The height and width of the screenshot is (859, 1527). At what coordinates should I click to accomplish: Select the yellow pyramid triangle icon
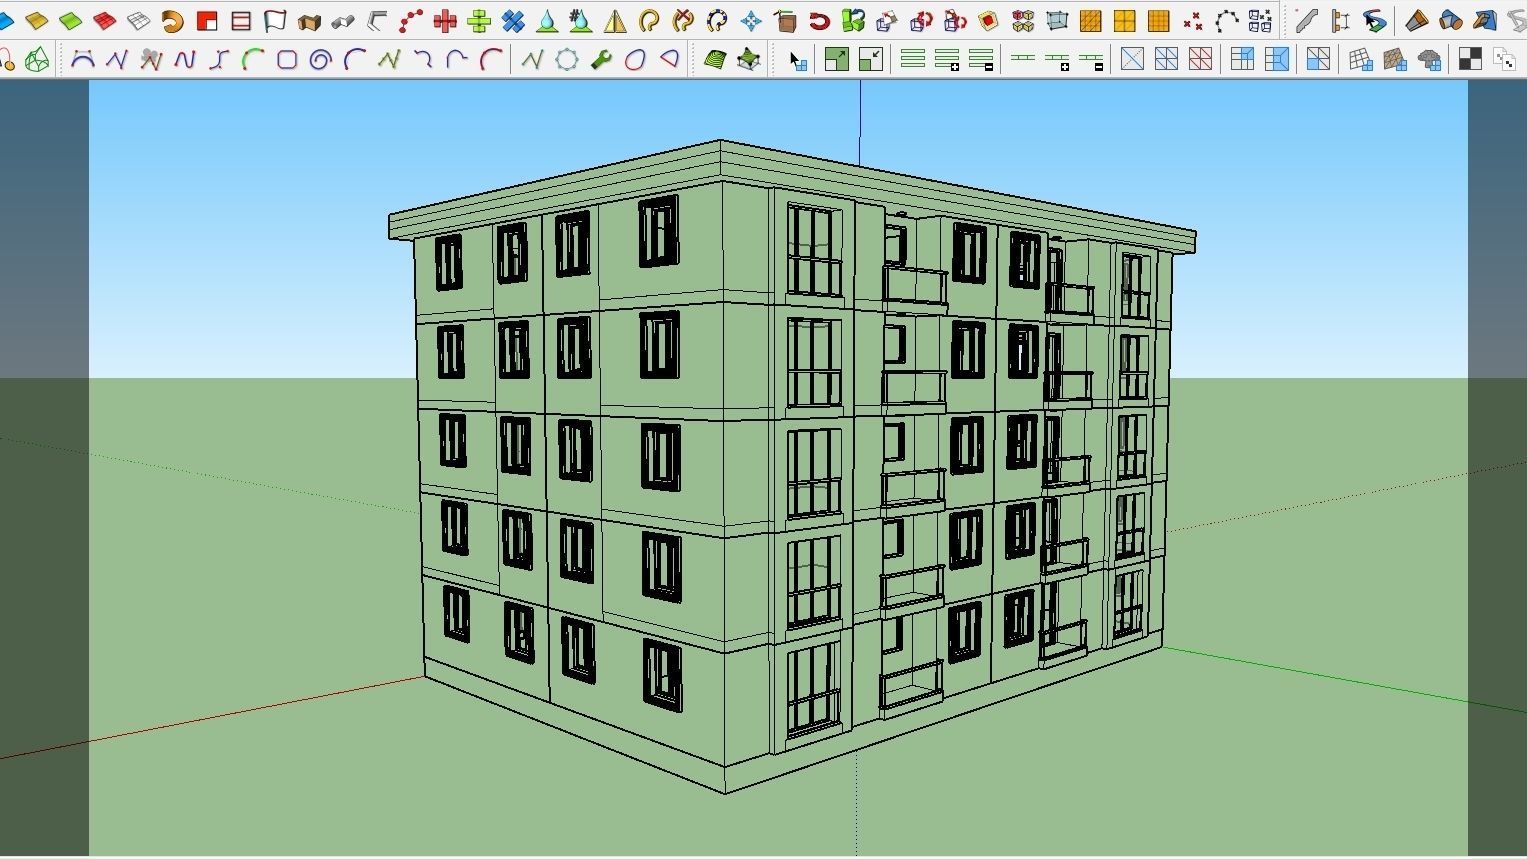tap(615, 21)
